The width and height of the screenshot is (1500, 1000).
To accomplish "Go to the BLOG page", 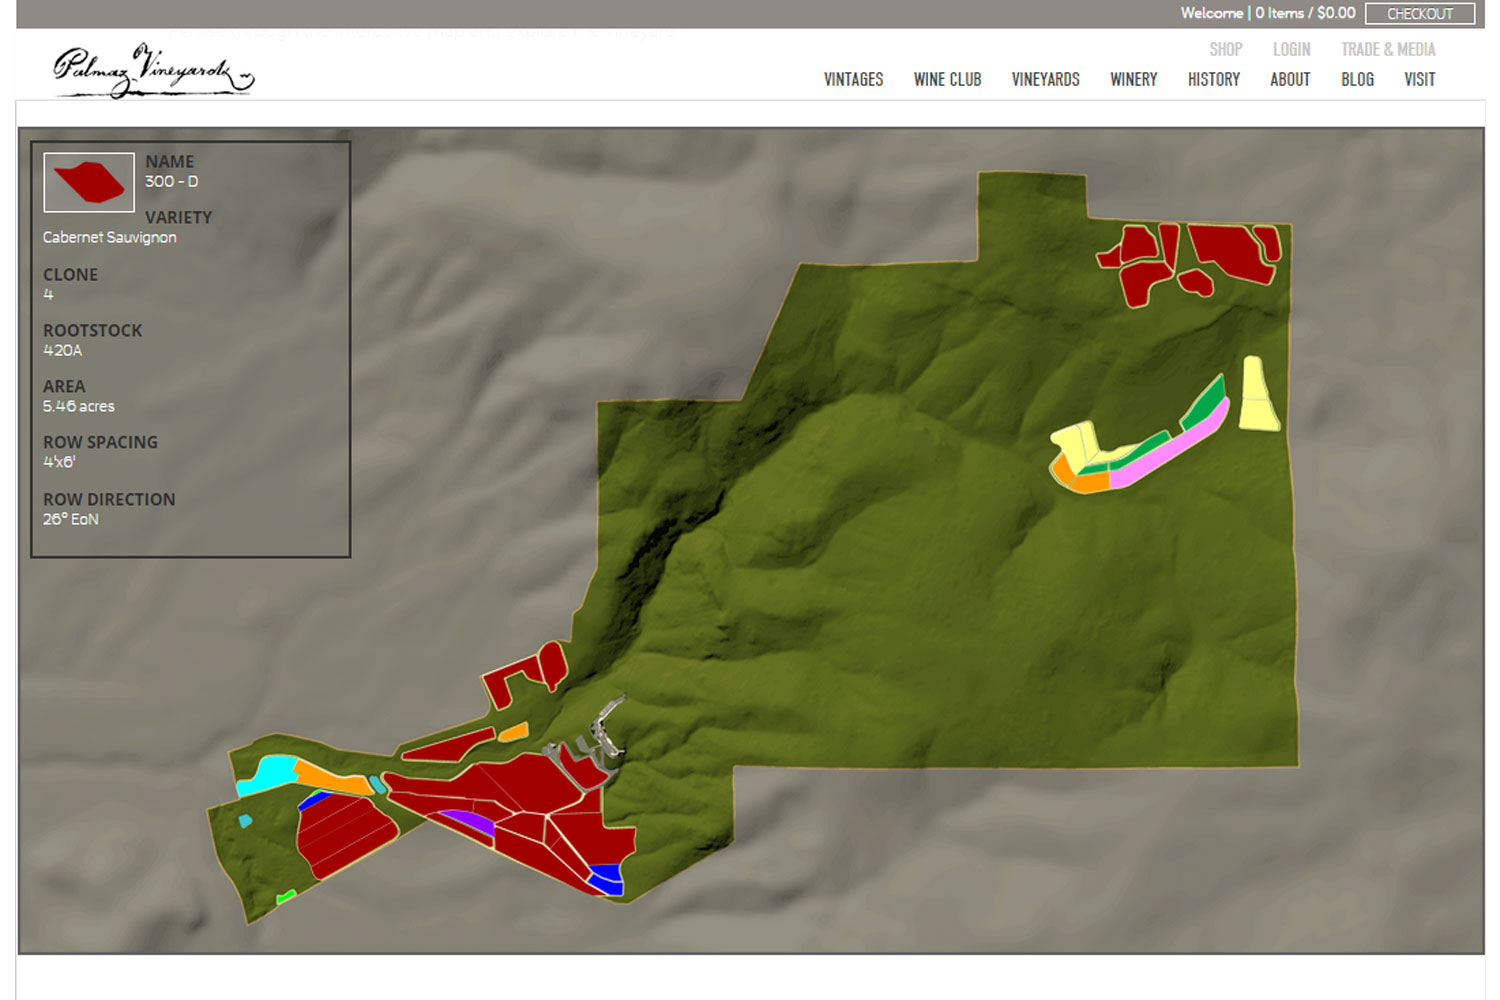I will pos(1357,79).
